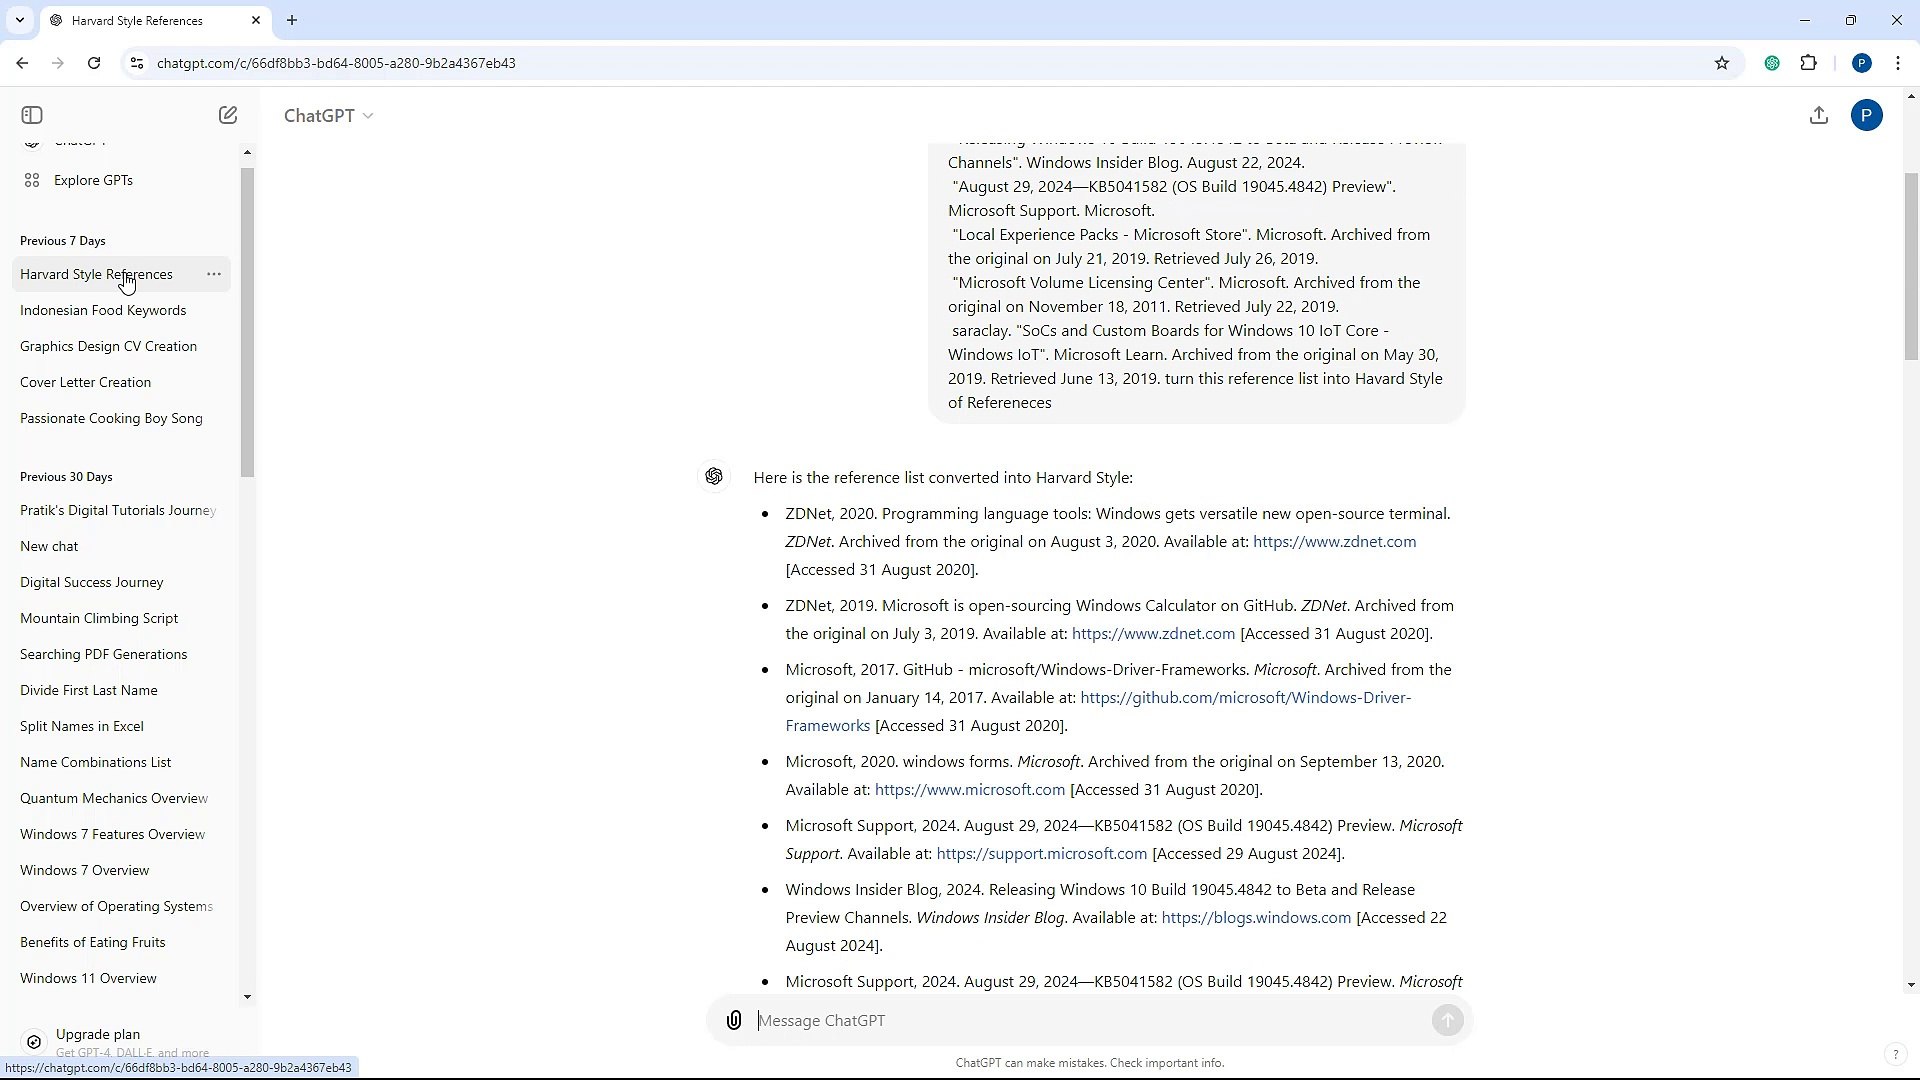1920x1080 pixels.
Task: Click the share chat icon
Action: pos(1819,115)
